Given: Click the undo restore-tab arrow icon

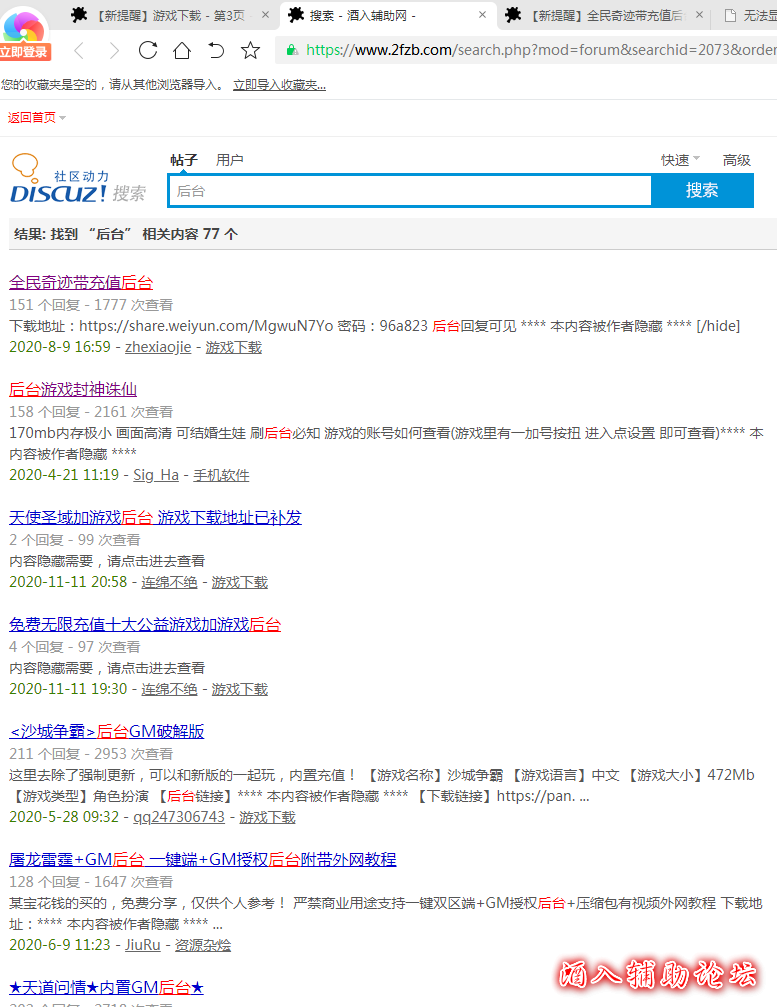Looking at the screenshot, I should pos(216,51).
